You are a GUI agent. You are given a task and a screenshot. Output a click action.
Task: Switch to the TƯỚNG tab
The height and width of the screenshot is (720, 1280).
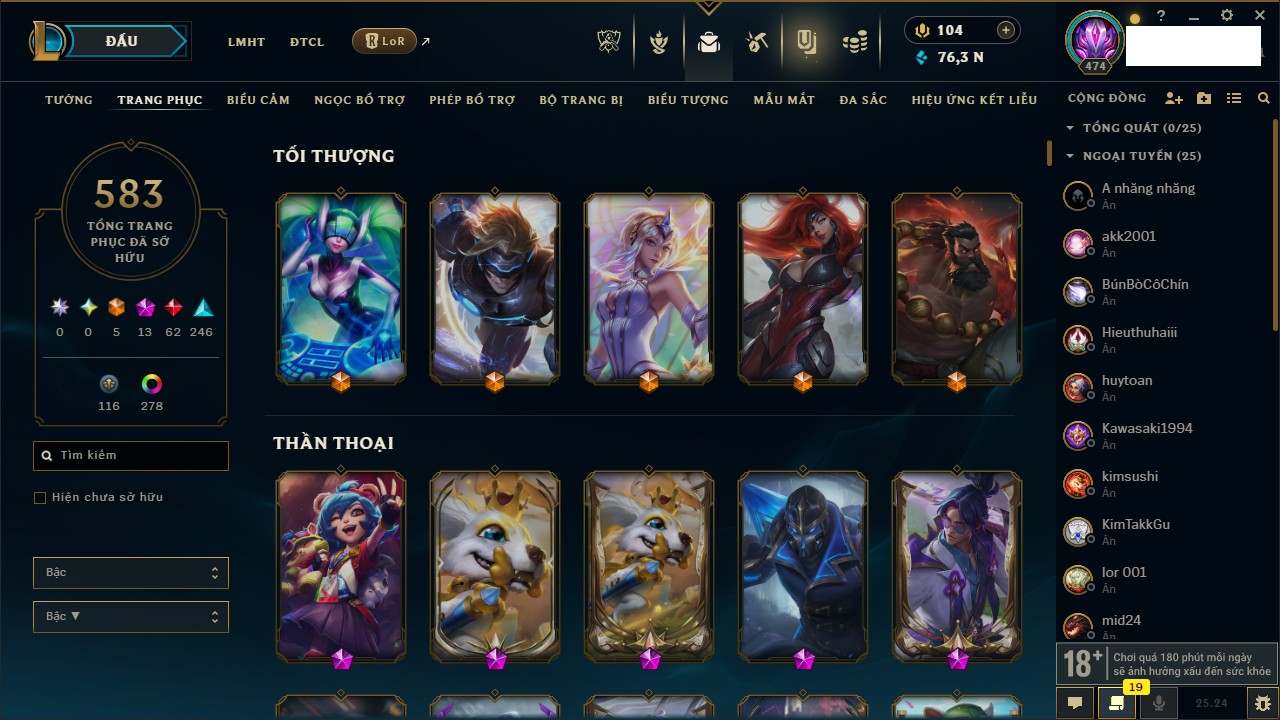coord(69,100)
